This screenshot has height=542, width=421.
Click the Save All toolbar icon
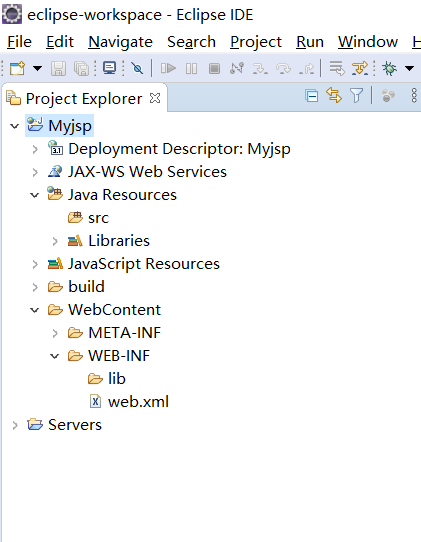coord(82,68)
